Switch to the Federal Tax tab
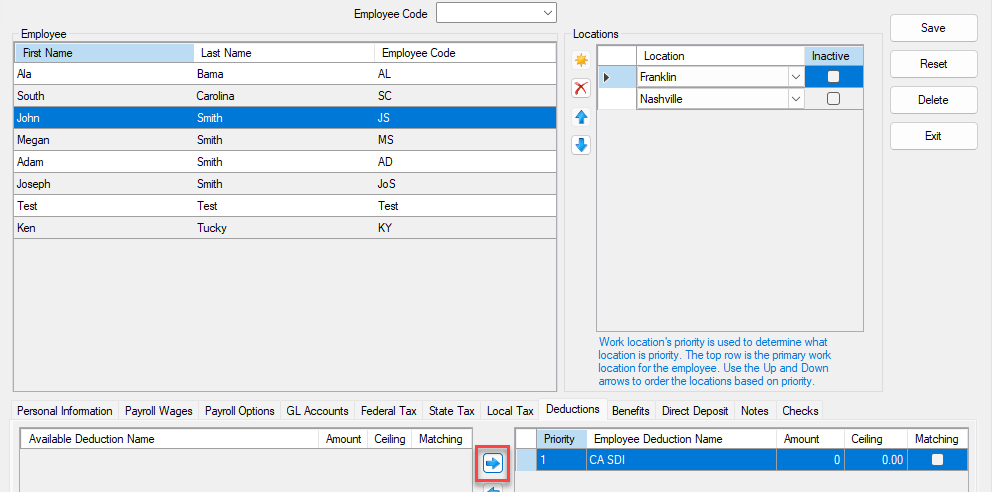The height and width of the screenshot is (492, 993). pyautogui.click(x=391, y=411)
